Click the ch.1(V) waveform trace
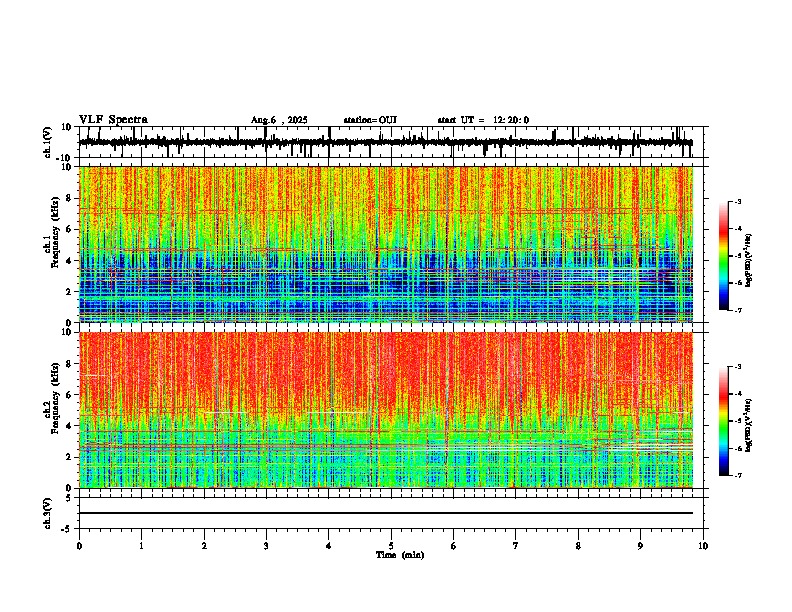The width and height of the screenshot is (792, 612). click(386, 142)
